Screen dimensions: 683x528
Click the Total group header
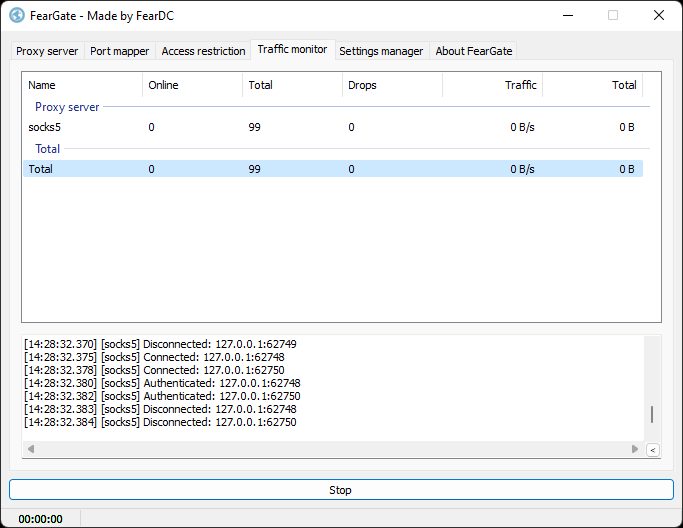(x=47, y=149)
